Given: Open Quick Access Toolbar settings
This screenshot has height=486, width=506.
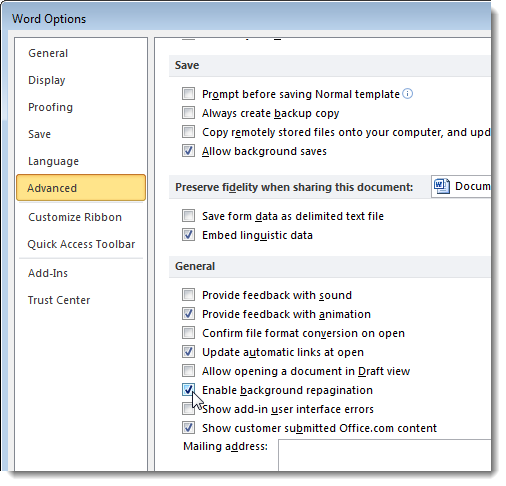Looking at the screenshot, I should click(81, 244).
